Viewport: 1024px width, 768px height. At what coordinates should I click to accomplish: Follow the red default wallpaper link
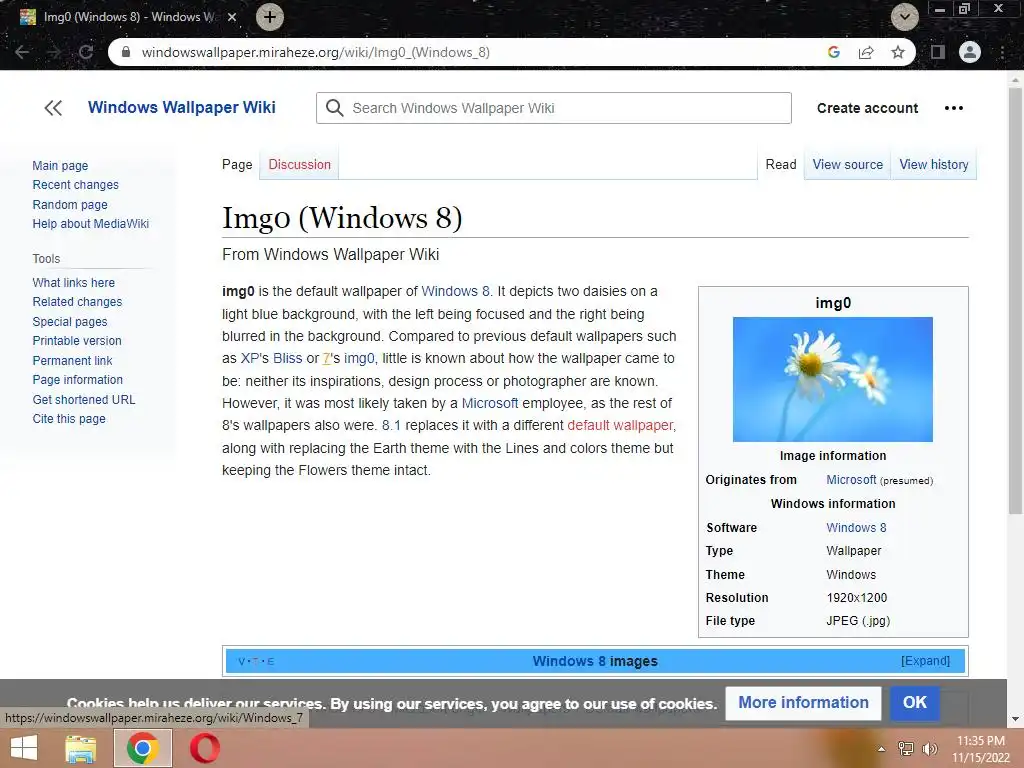coord(620,425)
